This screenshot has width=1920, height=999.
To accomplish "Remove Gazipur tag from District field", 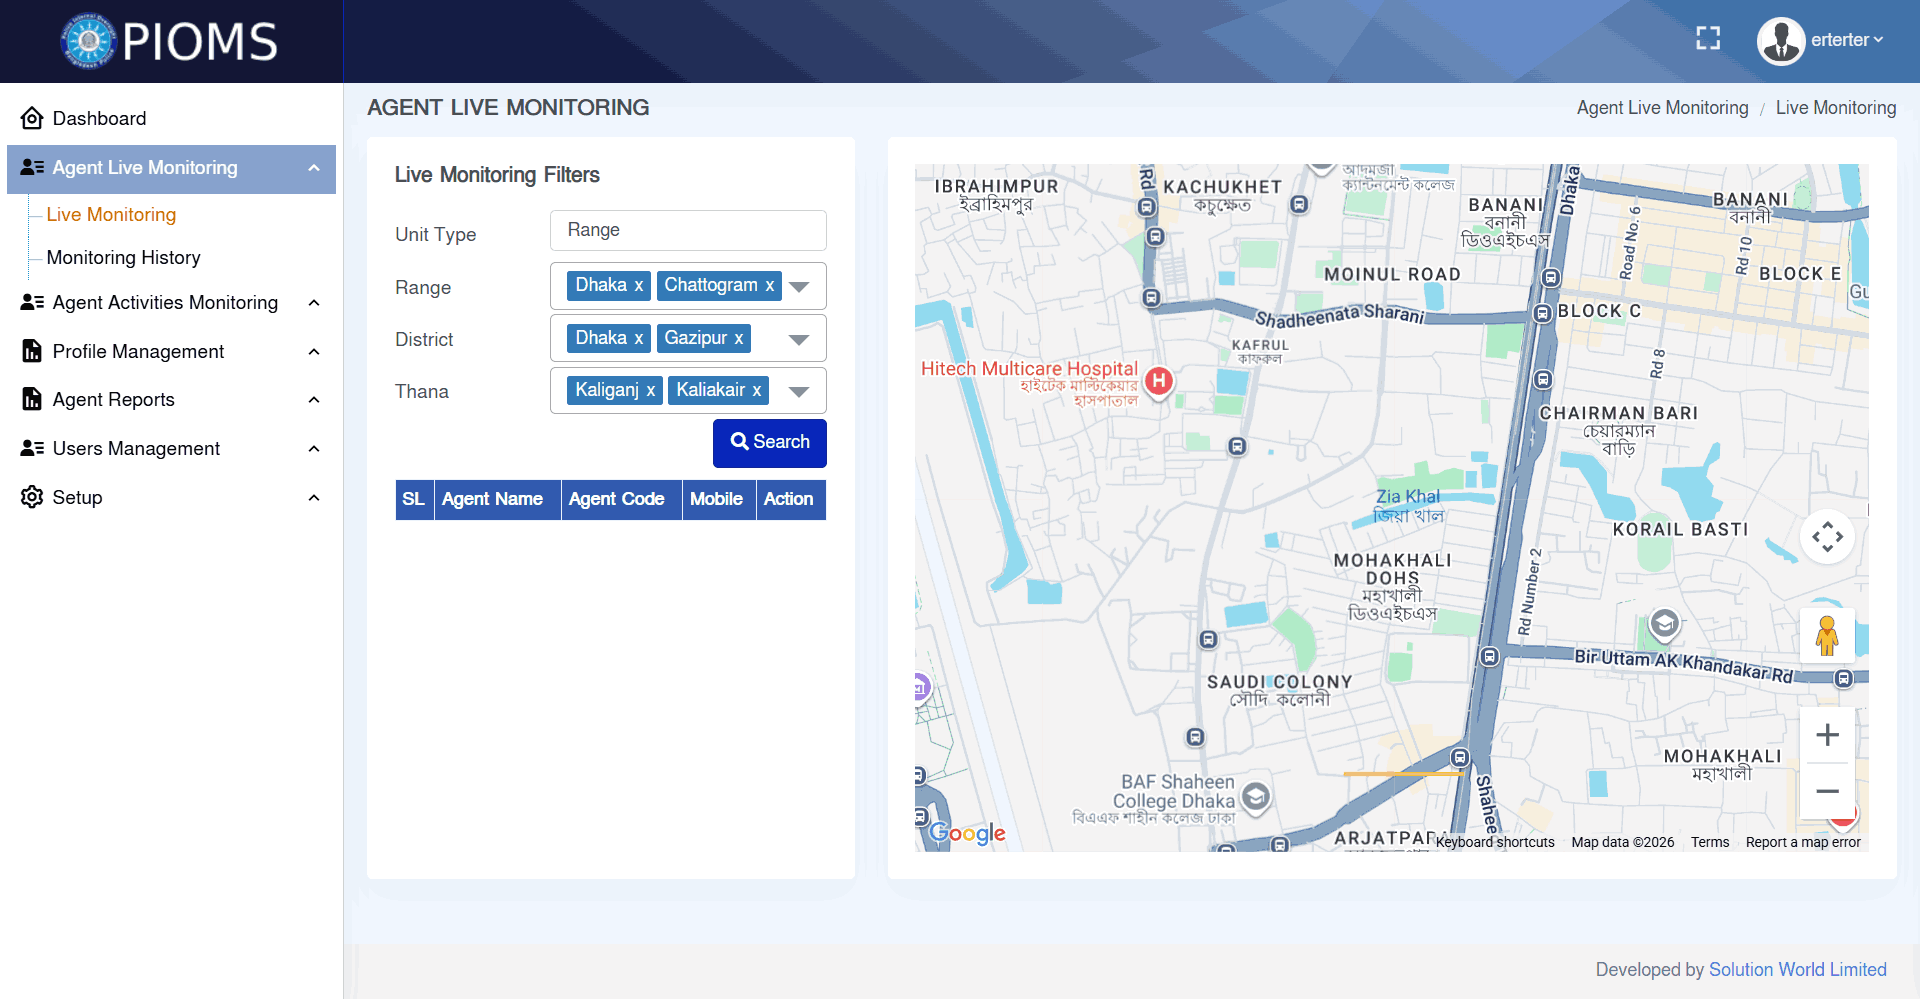I will (739, 339).
